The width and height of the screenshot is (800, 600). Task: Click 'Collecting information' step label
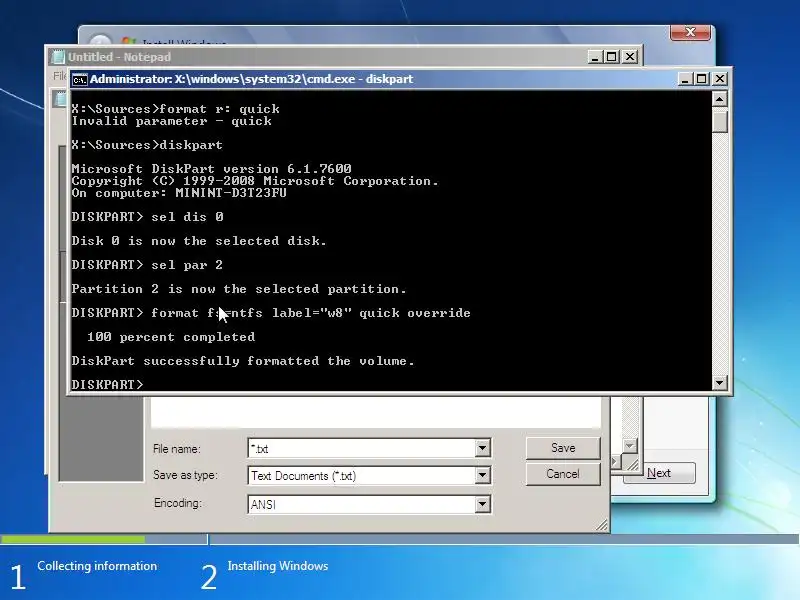pos(97,566)
